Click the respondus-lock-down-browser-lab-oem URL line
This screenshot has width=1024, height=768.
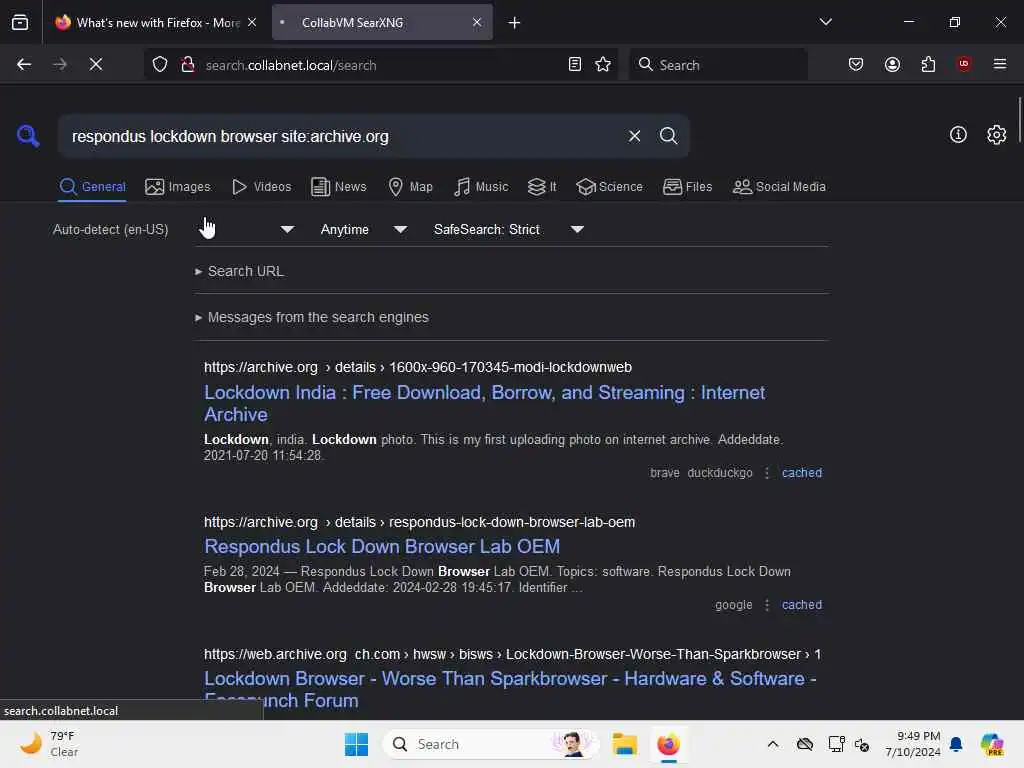coord(419,522)
